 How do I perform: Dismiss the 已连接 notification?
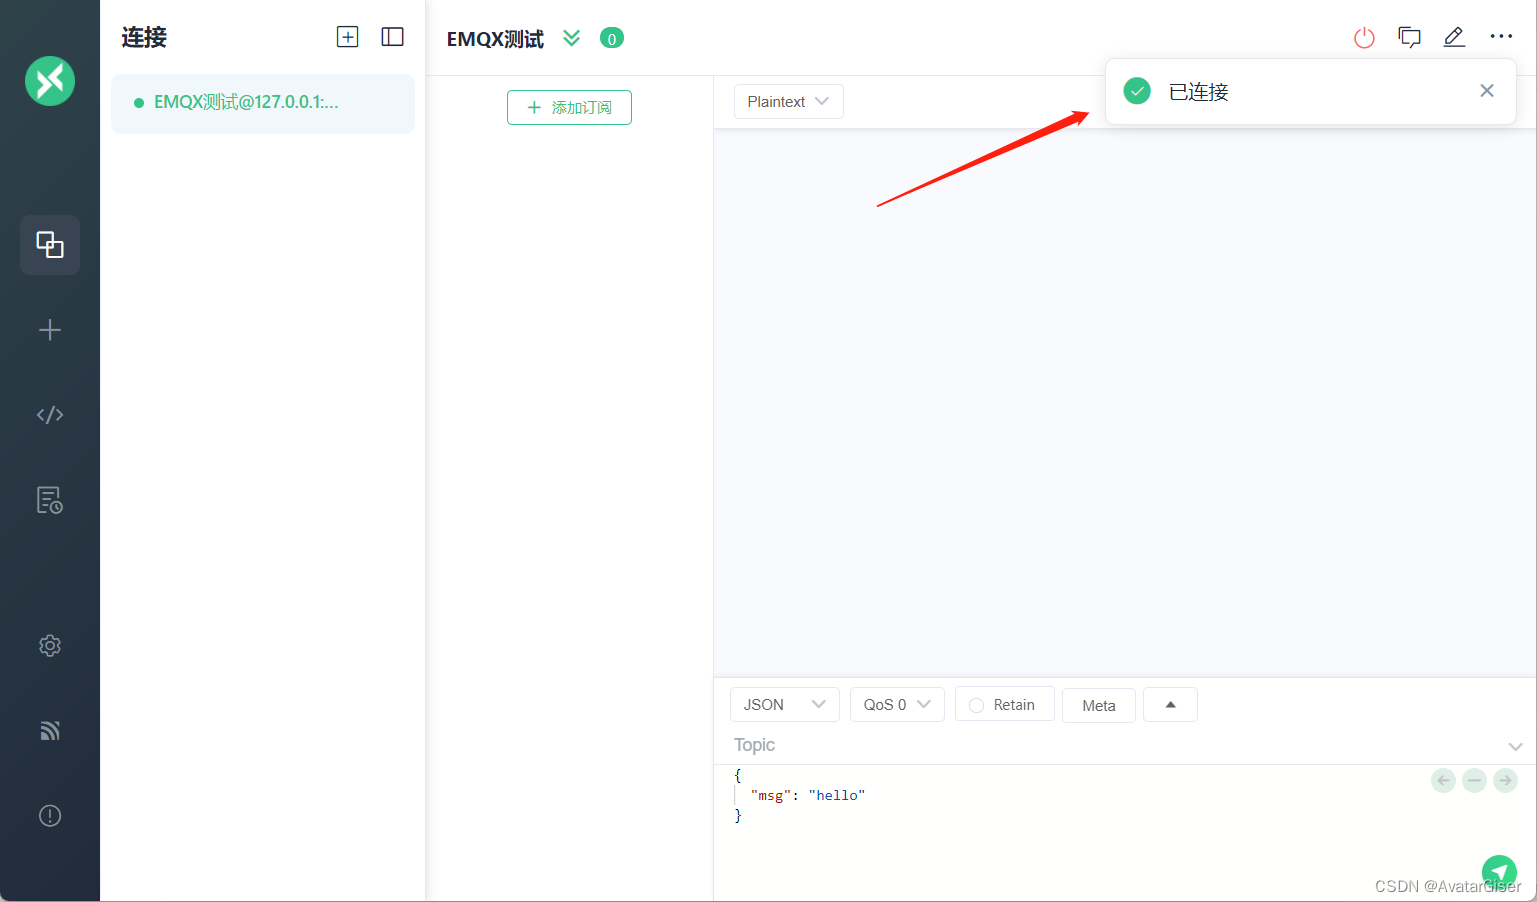(1487, 91)
